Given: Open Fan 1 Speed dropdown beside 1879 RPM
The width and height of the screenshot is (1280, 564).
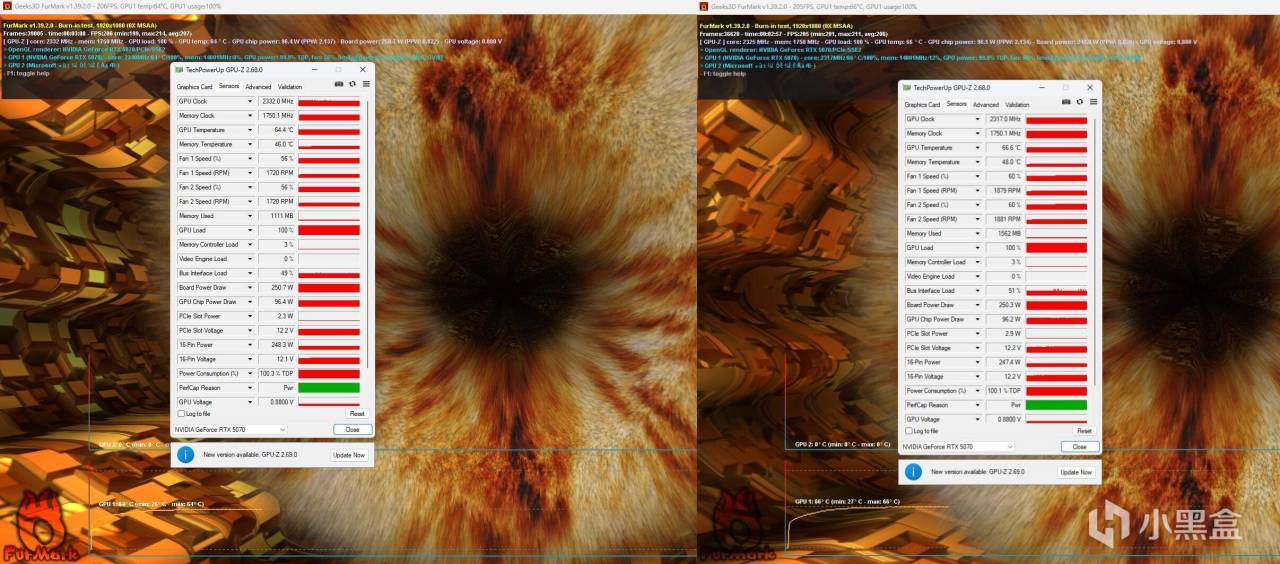Looking at the screenshot, I should pos(978,190).
